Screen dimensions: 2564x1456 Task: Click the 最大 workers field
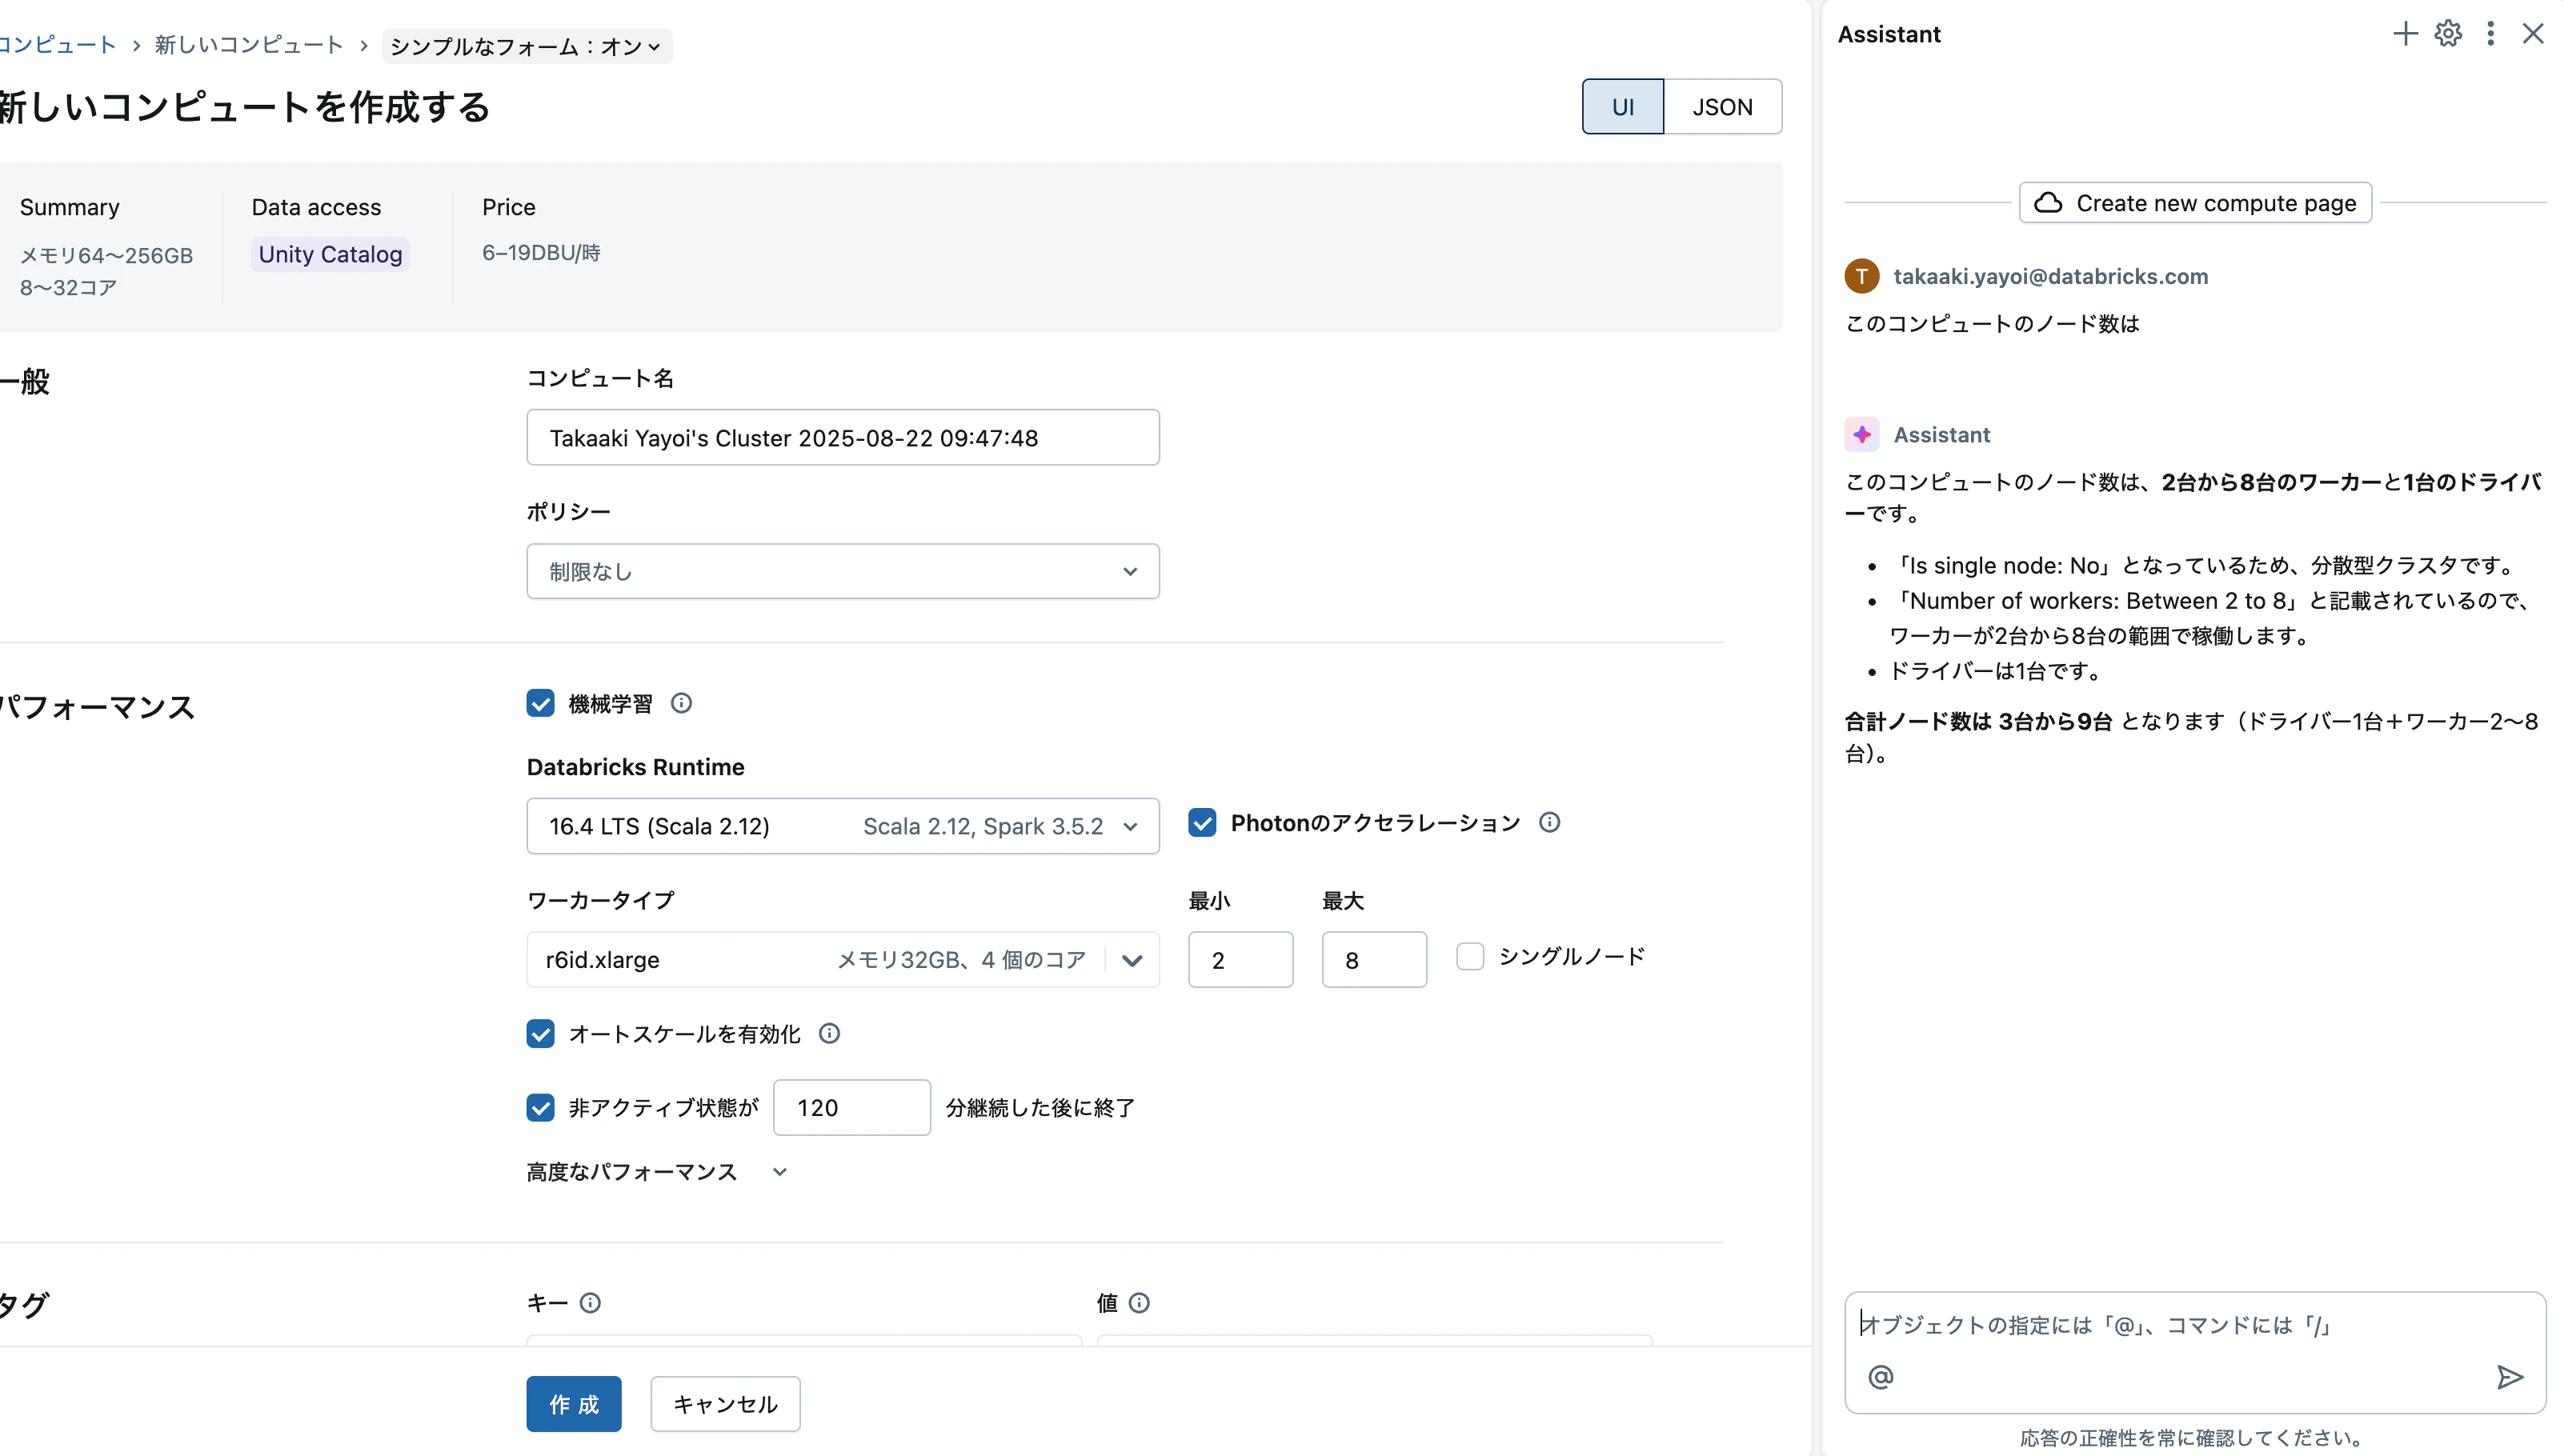click(1374, 960)
